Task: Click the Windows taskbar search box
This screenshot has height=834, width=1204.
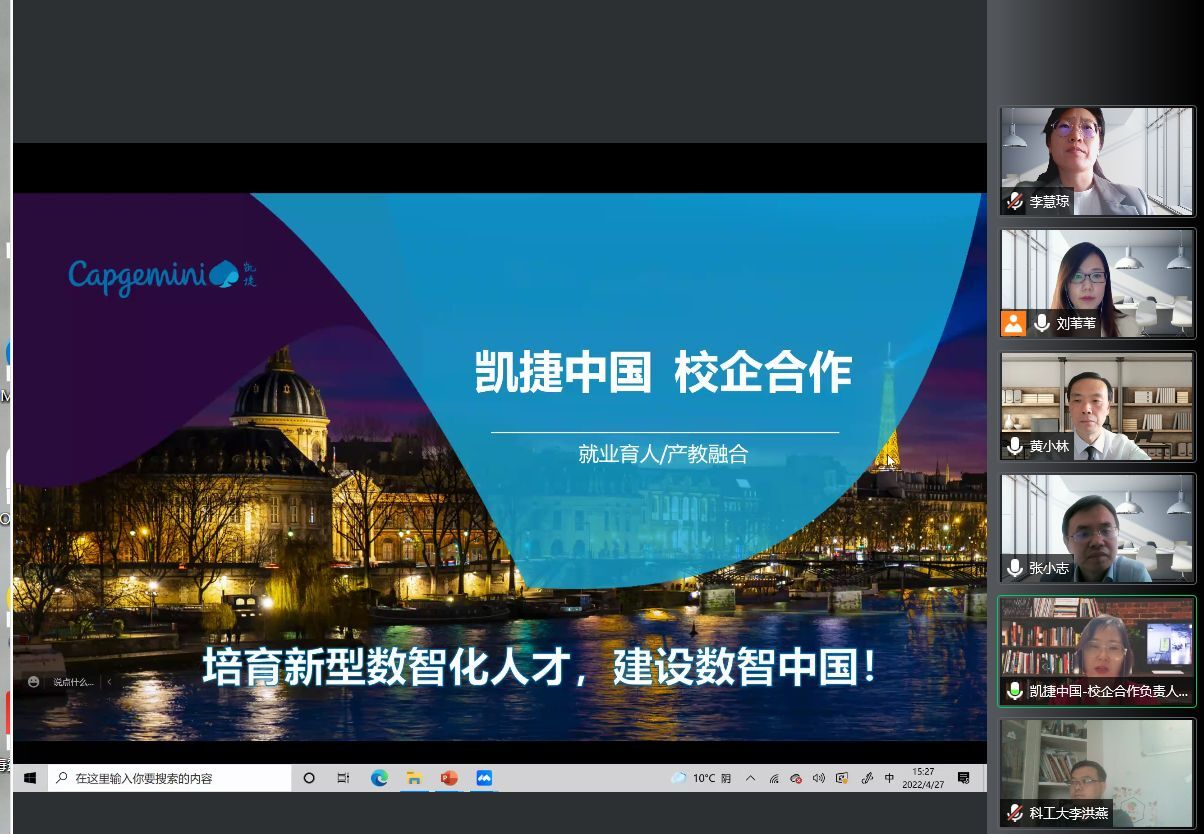Action: tap(170, 778)
